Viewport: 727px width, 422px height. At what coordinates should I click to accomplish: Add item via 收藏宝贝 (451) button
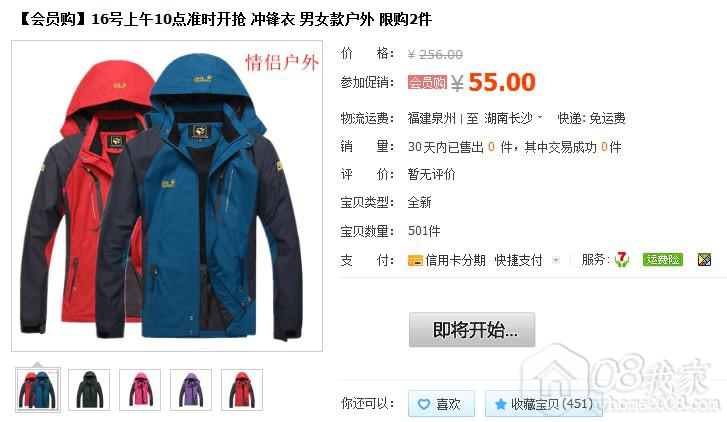pos(544,404)
